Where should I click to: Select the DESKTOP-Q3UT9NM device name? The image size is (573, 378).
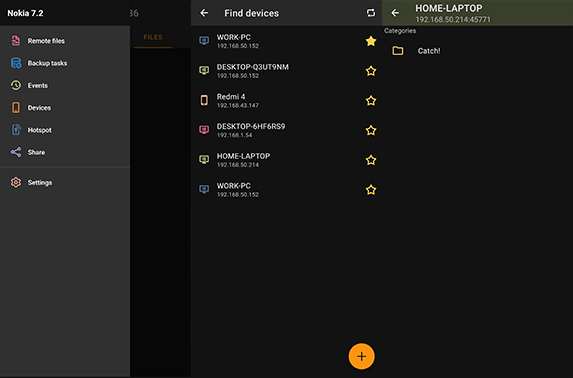click(253, 67)
